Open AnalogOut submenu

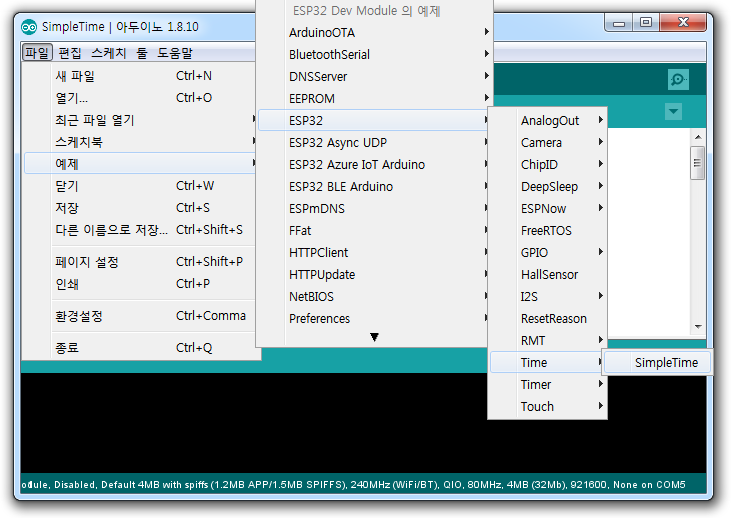[547, 120]
